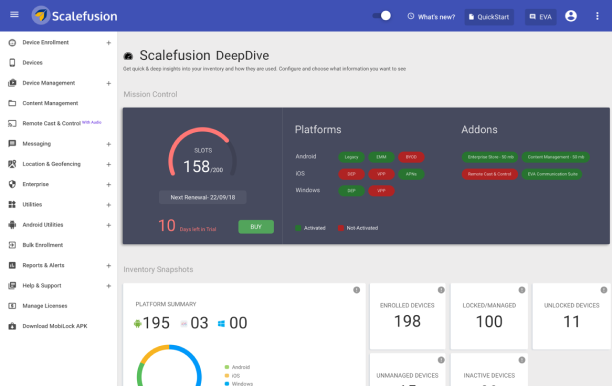Expand the Location & Geofencing section
The width and height of the screenshot is (612, 386).
point(109,164)
